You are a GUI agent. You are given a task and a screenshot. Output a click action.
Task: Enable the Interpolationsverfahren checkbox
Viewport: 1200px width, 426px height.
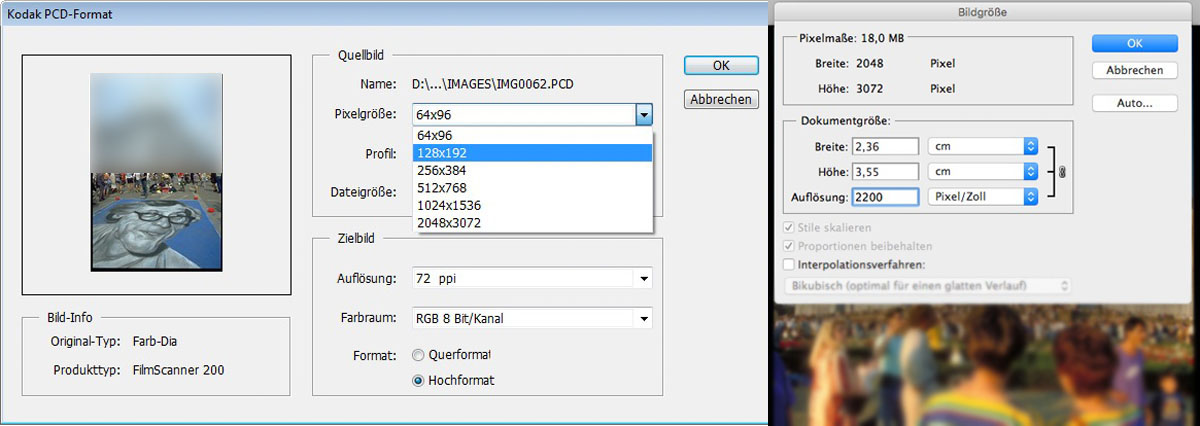(790, 265)
